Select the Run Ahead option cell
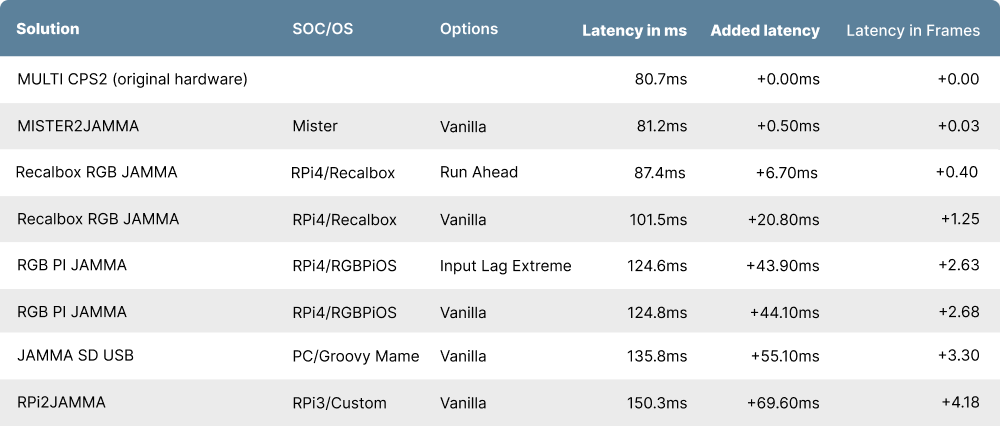The height and width of the screenshot is (426, 1000). pyautogui.click(x=478, y=172)
